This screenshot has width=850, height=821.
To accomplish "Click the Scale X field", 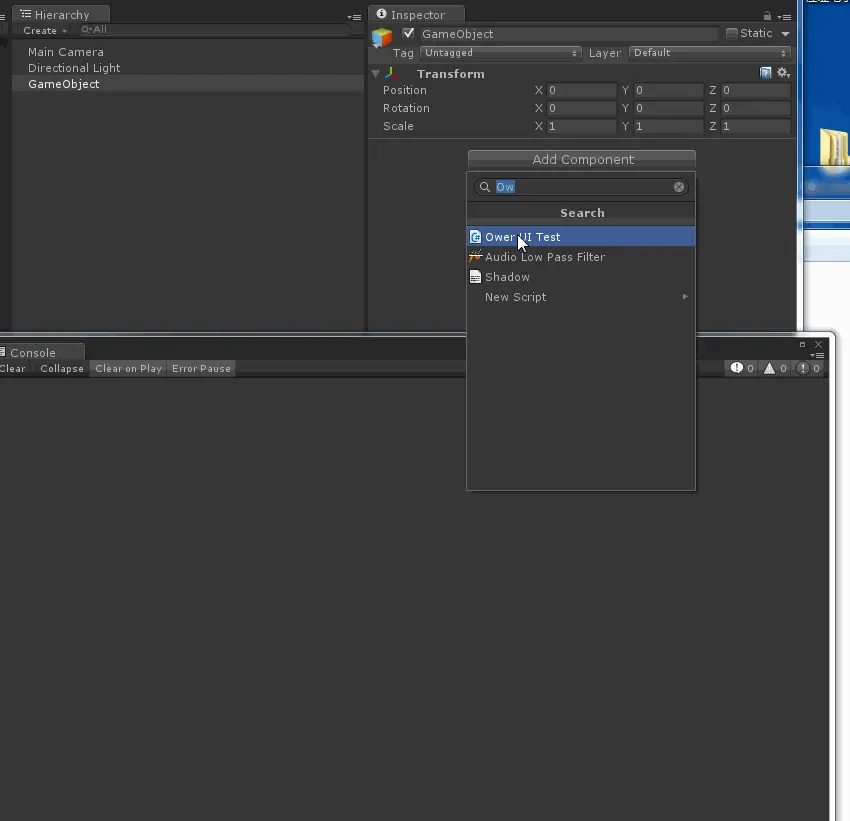I will click(581, 126).
